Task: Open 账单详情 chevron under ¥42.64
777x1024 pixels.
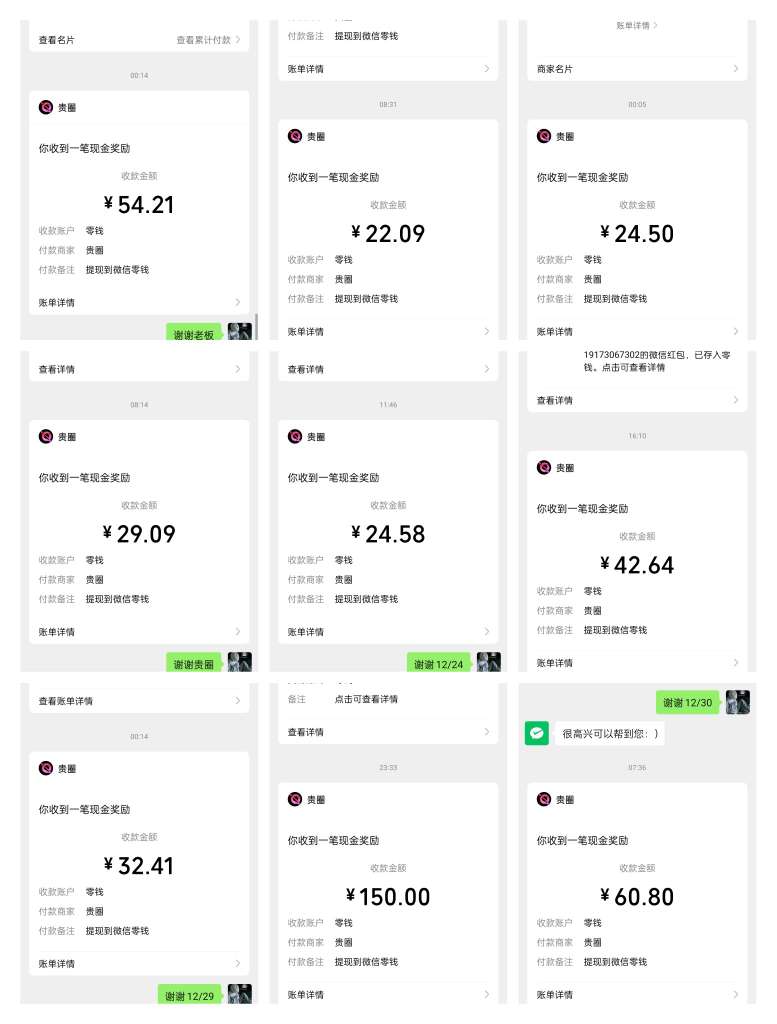Action: (x=736, y=662)
